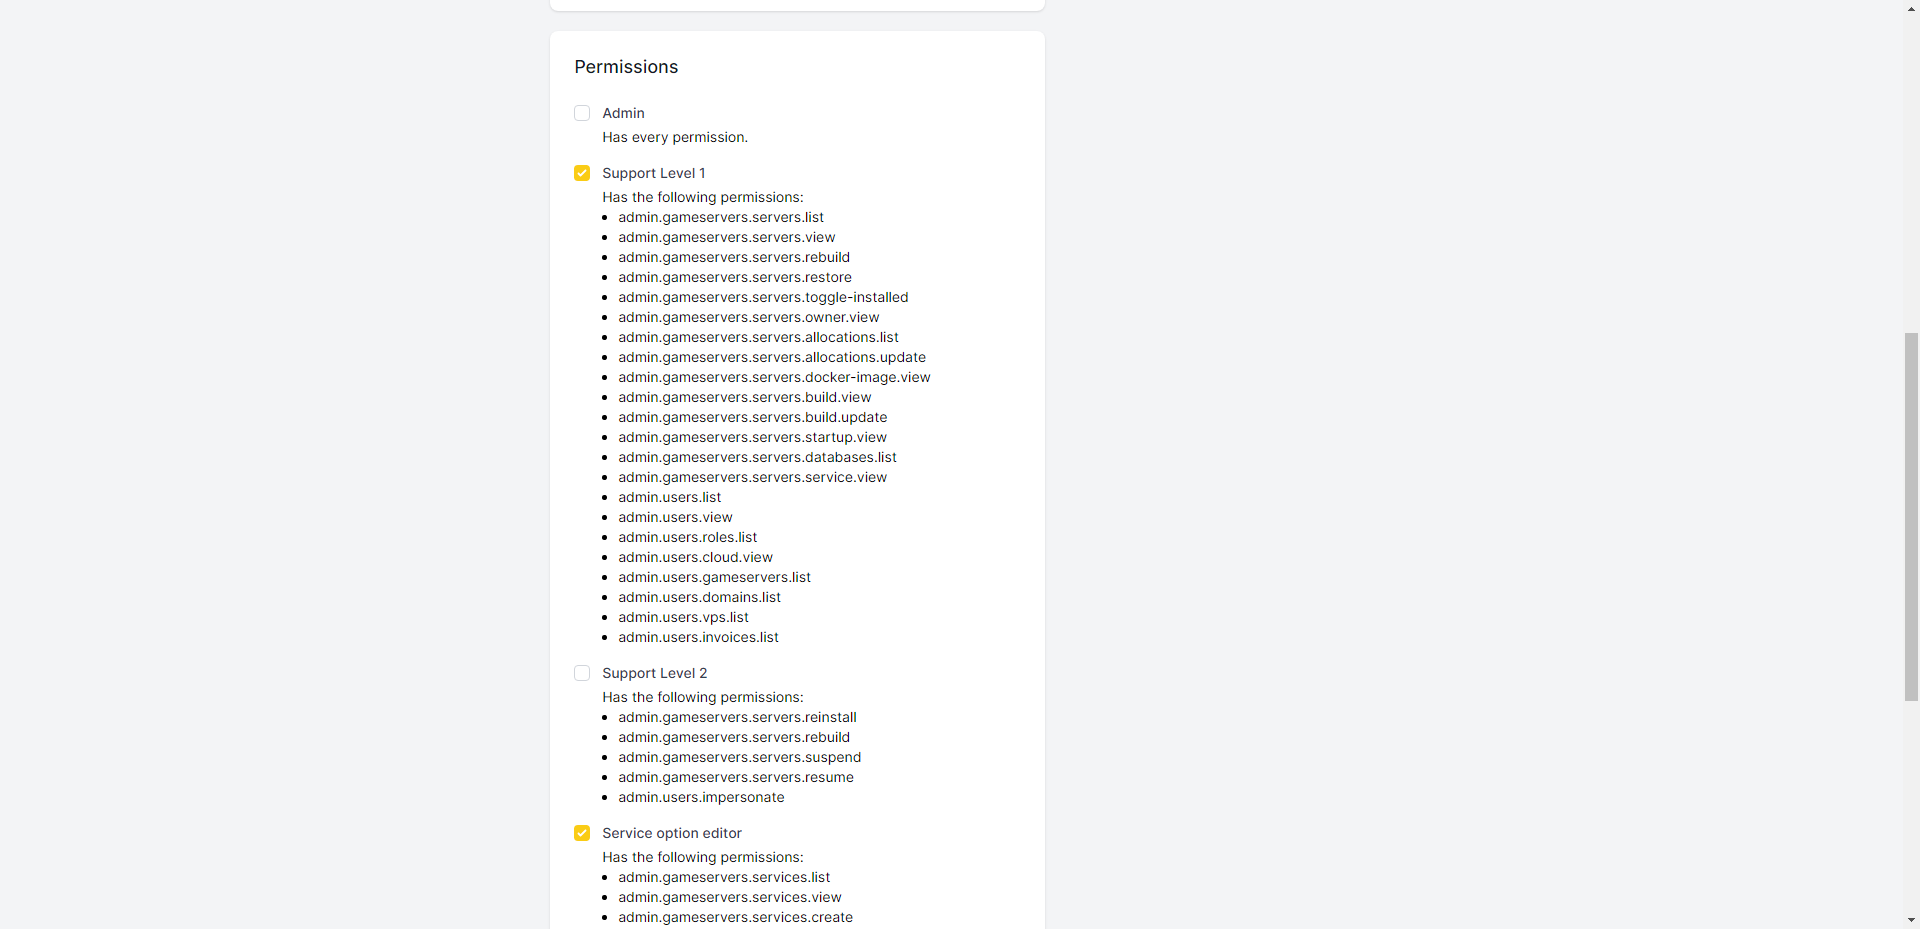Screen dimensions: 1920x929
Task: Click the scrollbar down arrow
Action: 1911,920
